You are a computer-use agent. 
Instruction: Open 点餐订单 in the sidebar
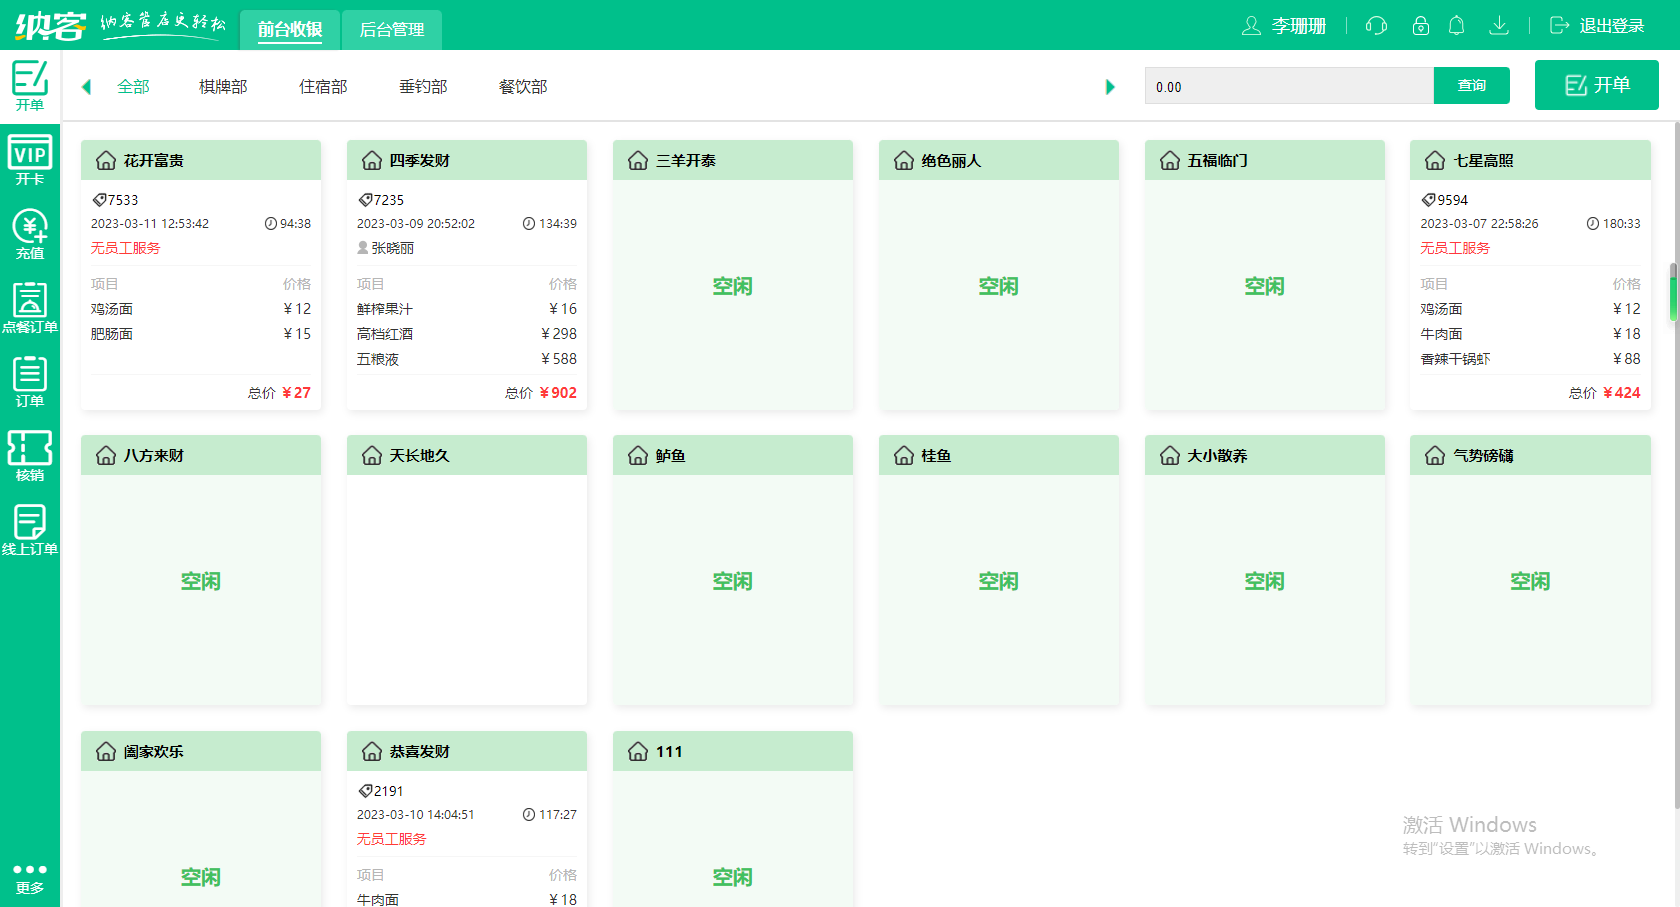coord(29,308)
